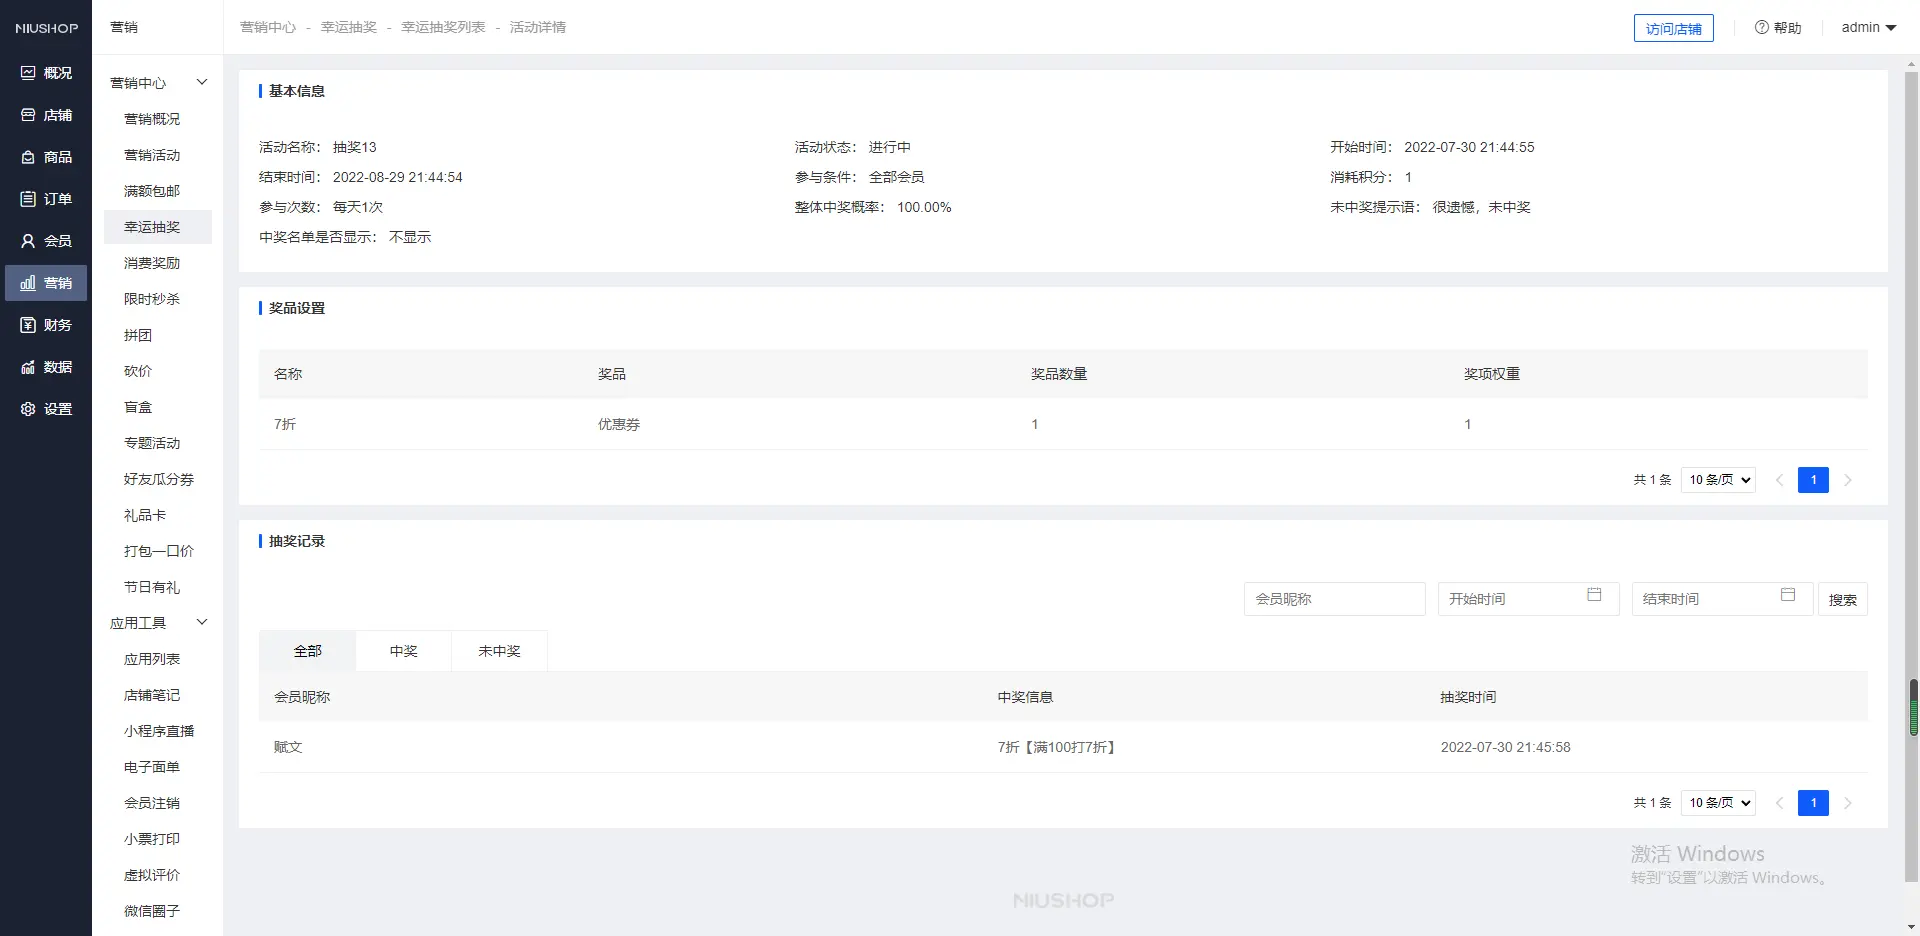Click calendar icon in 开始时间 field
The image size is (1920, 936).
pyautogui.click(x=1594, y=595)
